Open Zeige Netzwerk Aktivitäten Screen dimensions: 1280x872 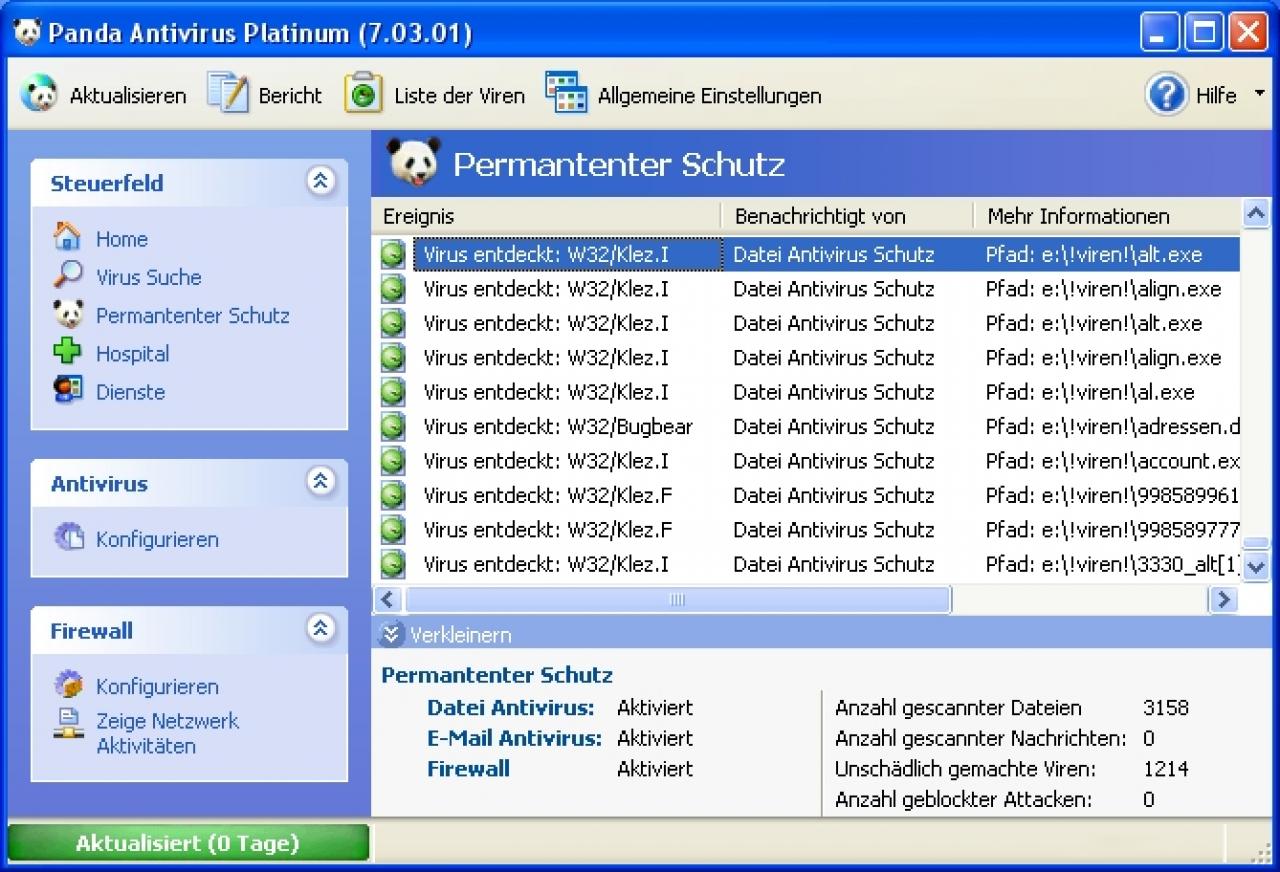pos(168,733)
